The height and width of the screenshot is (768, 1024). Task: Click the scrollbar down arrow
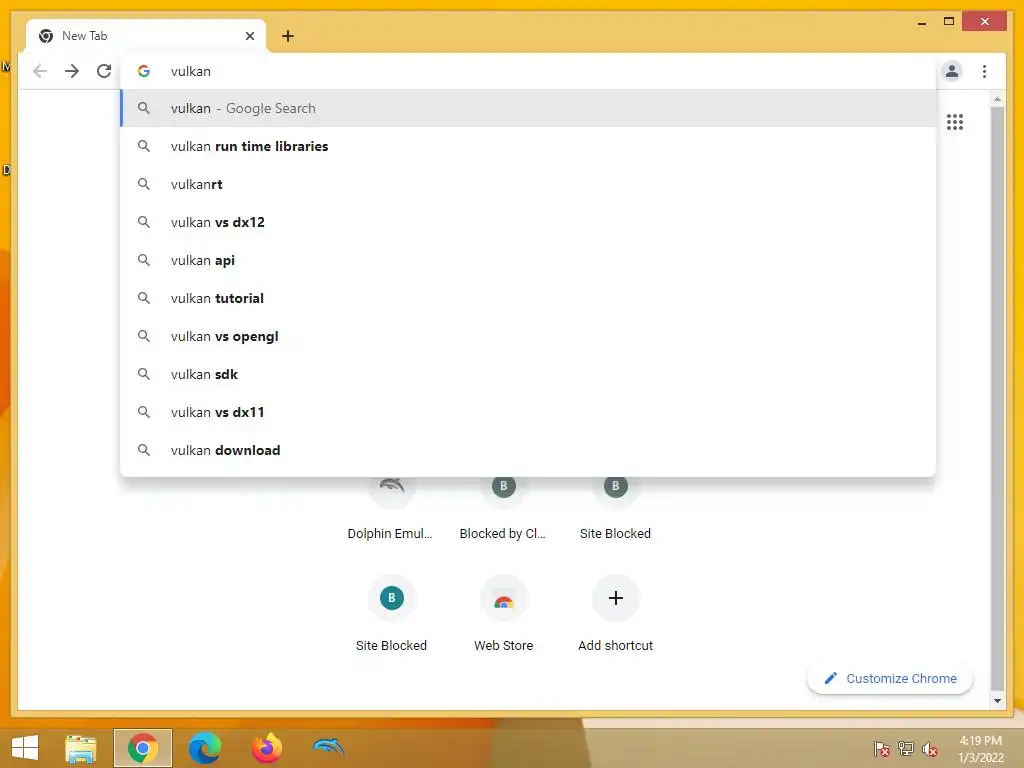tap(997, 701)
